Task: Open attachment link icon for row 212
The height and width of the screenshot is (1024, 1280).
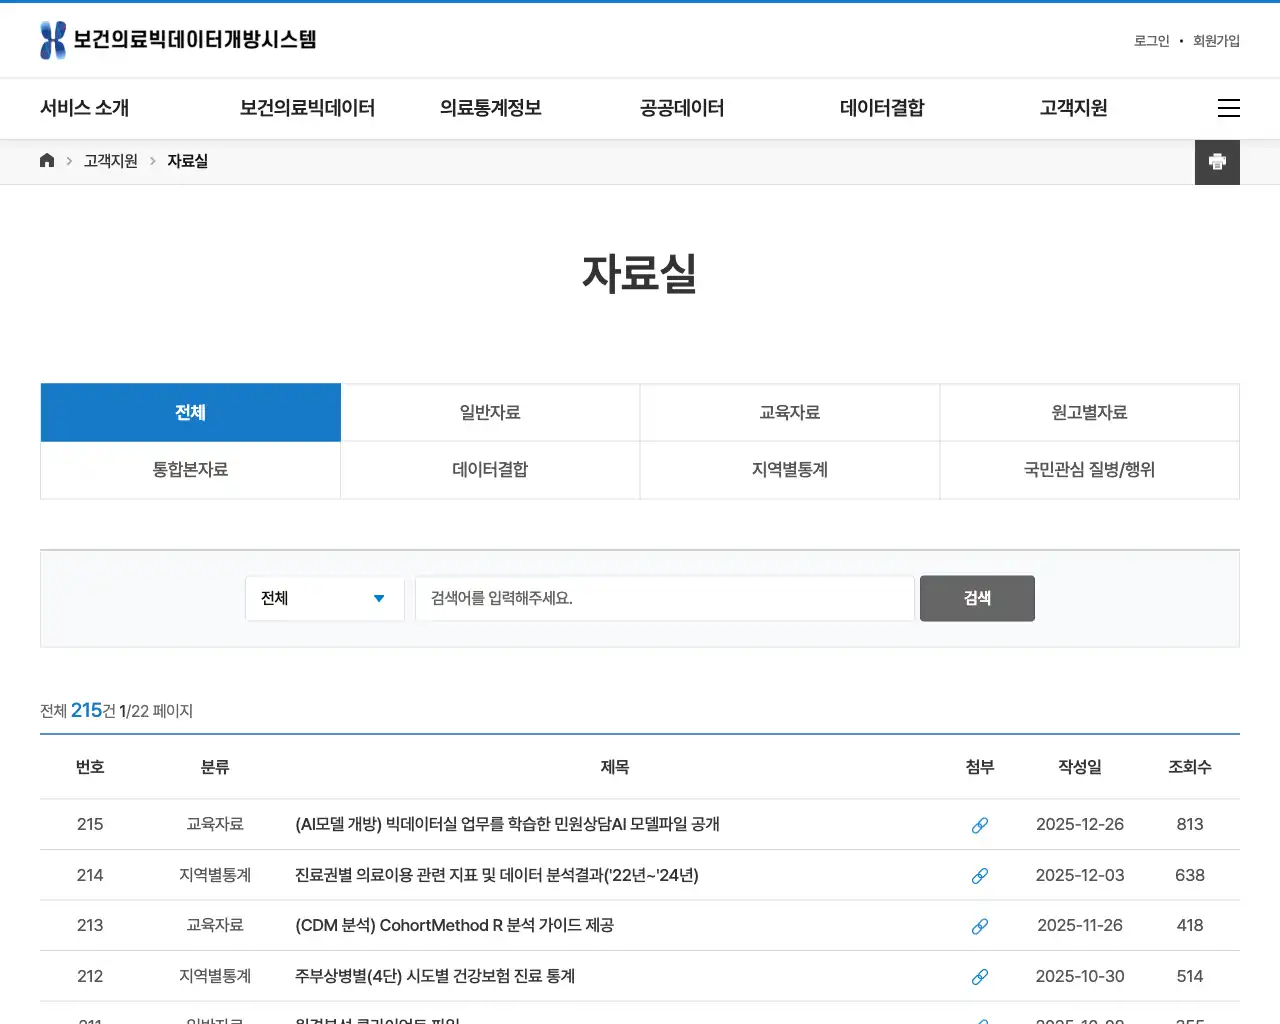Action: point(980,977)
